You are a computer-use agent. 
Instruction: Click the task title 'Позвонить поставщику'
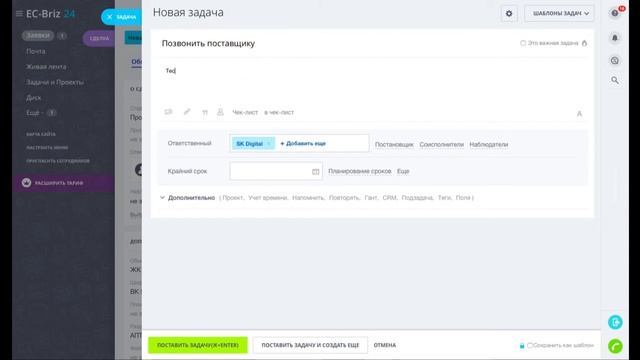208,43
